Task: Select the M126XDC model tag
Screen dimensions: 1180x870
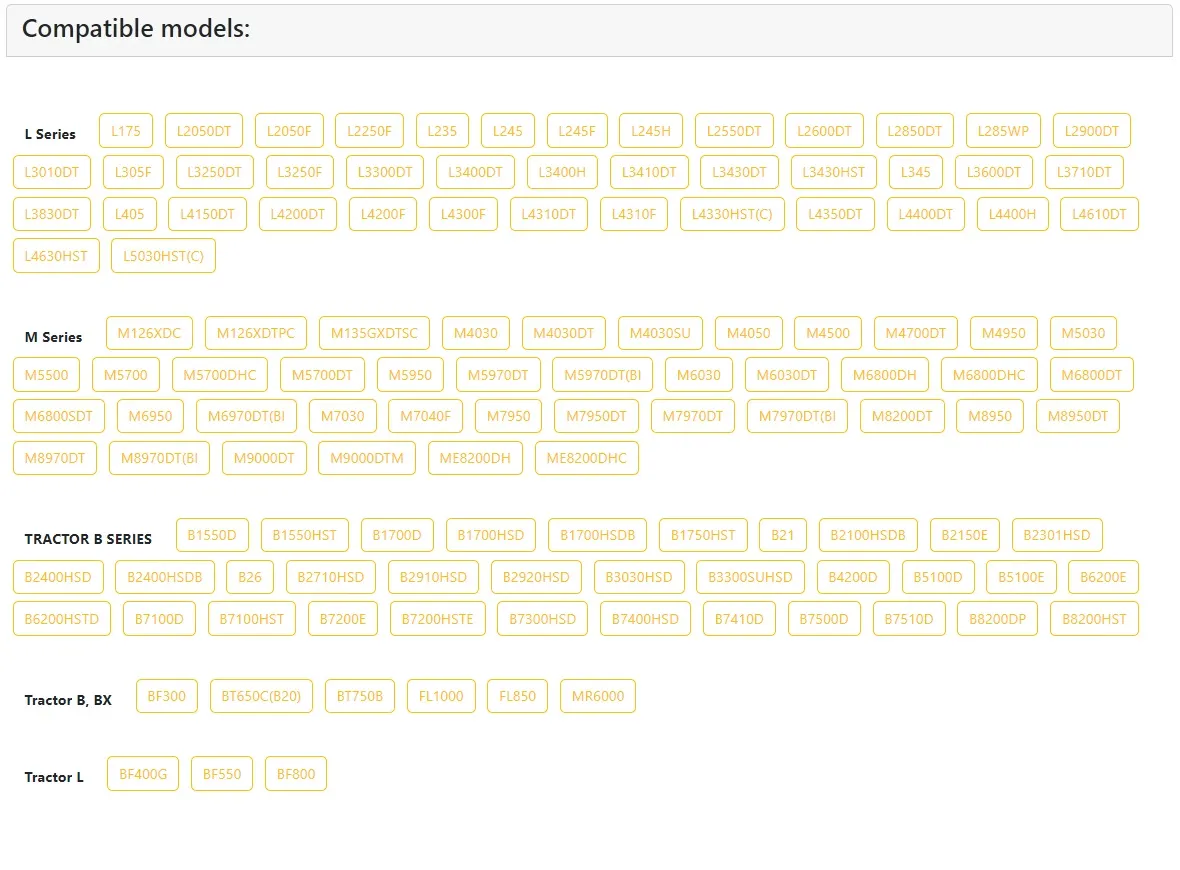Action: [149, 333]
